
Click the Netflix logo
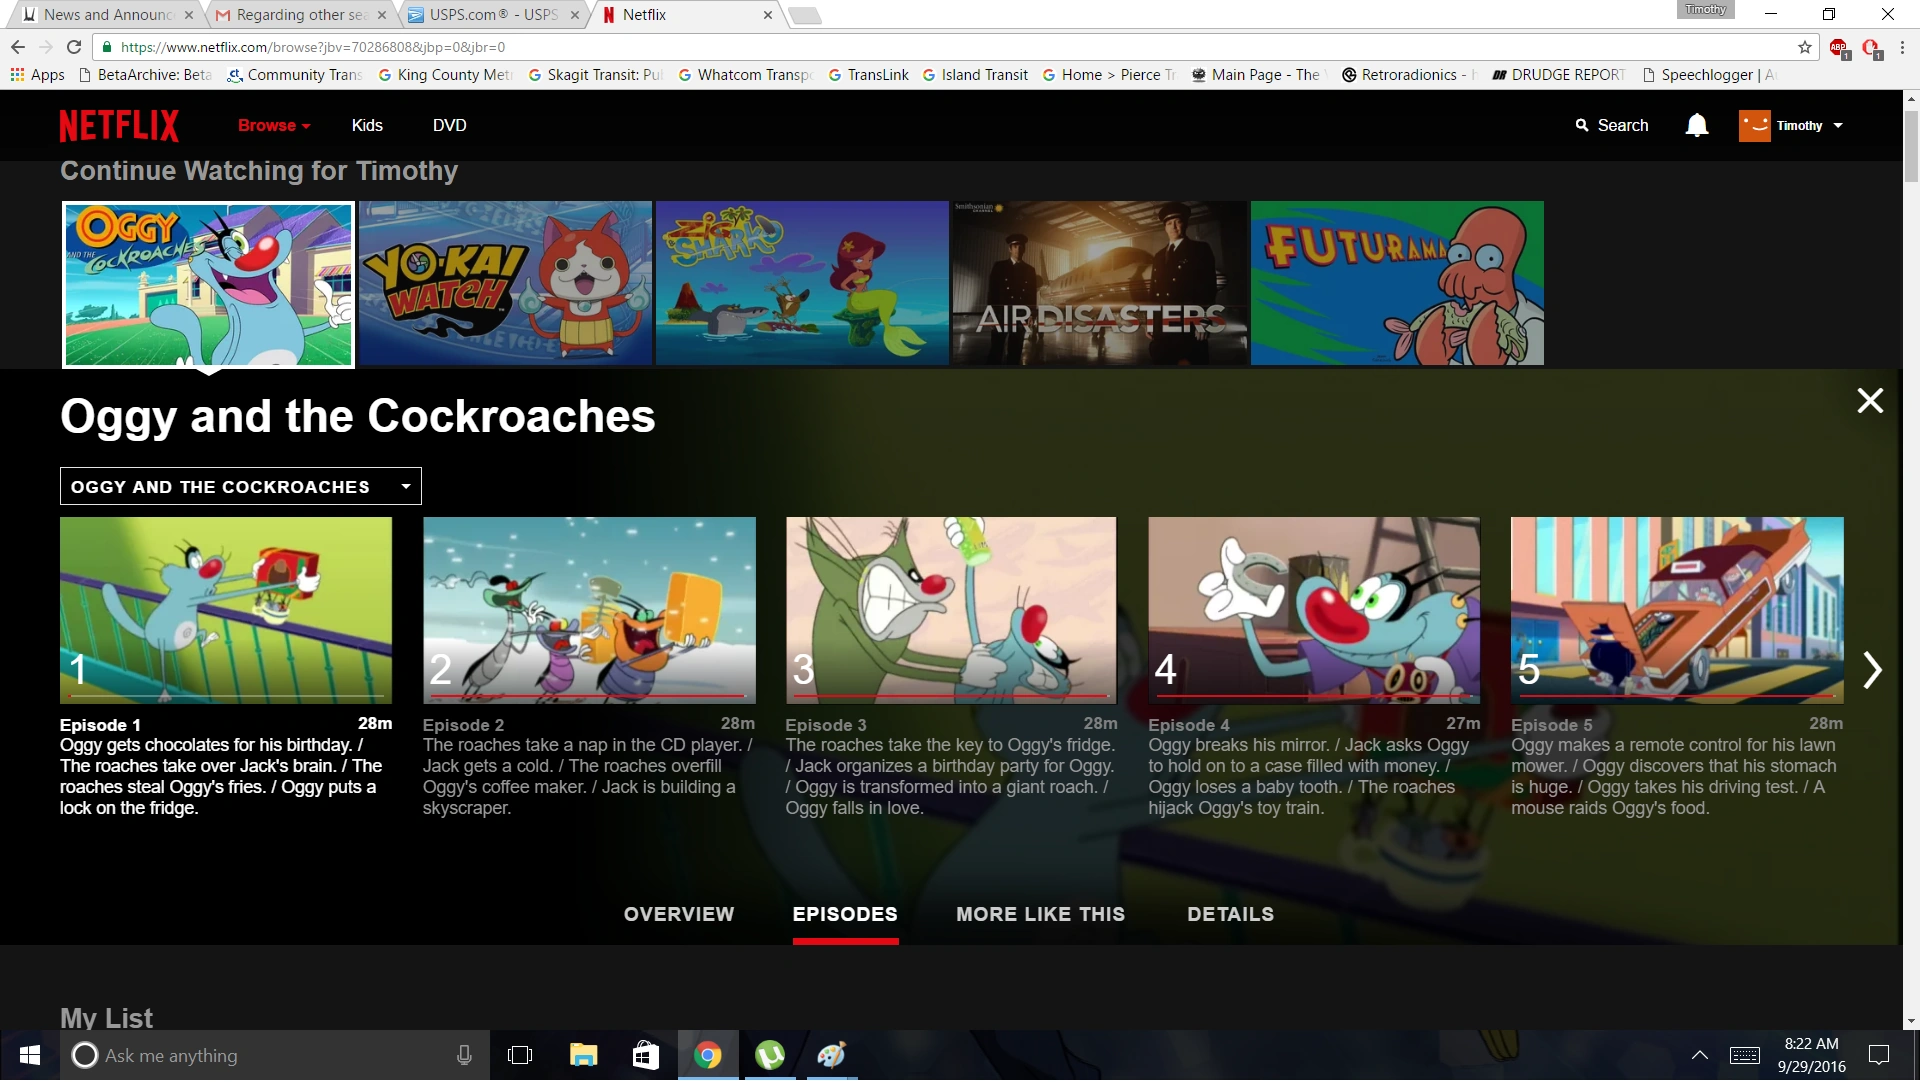(119, 125)
